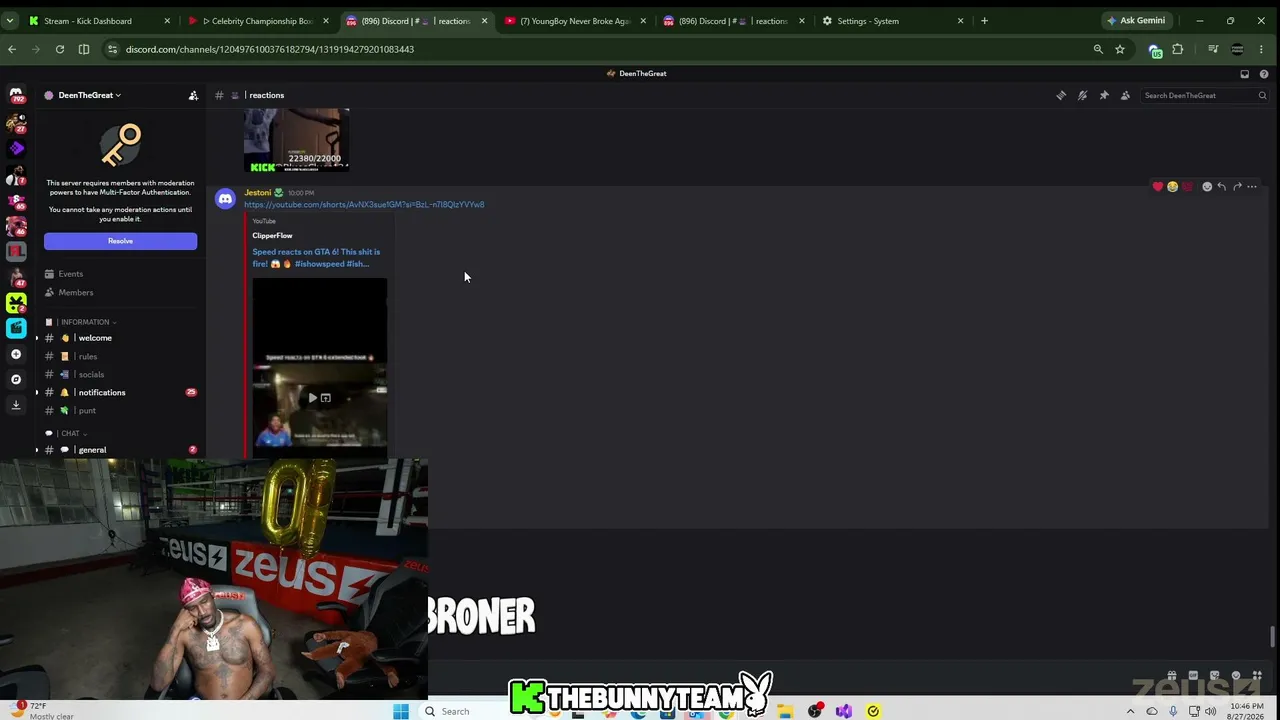This screenshot has height=720, width=1280.
Task: React with the red heart emoji
Action: click(1158, 187)
